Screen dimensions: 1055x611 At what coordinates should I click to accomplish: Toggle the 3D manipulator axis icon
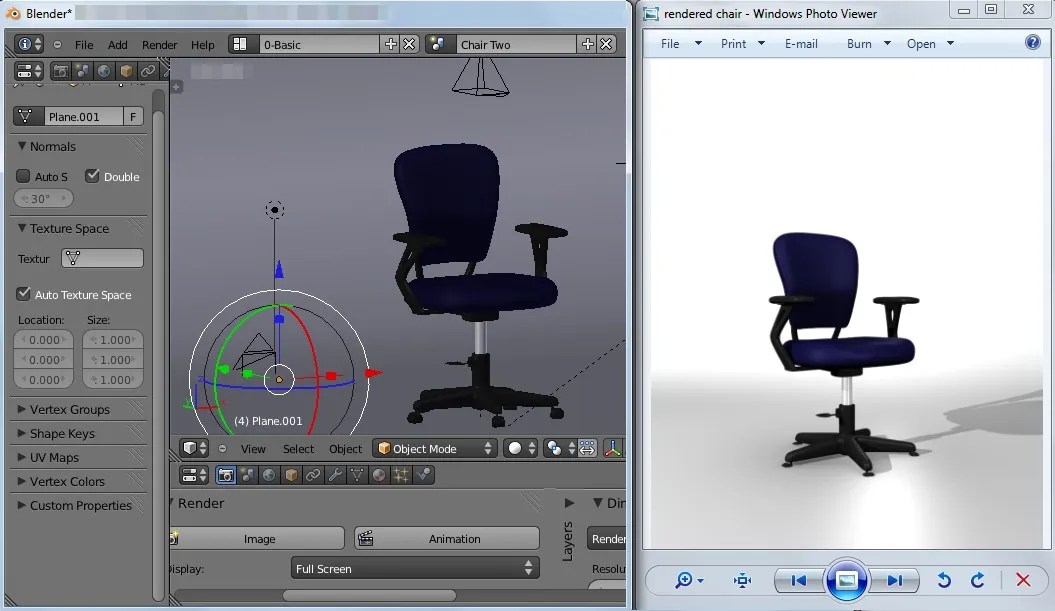point(613,448)
